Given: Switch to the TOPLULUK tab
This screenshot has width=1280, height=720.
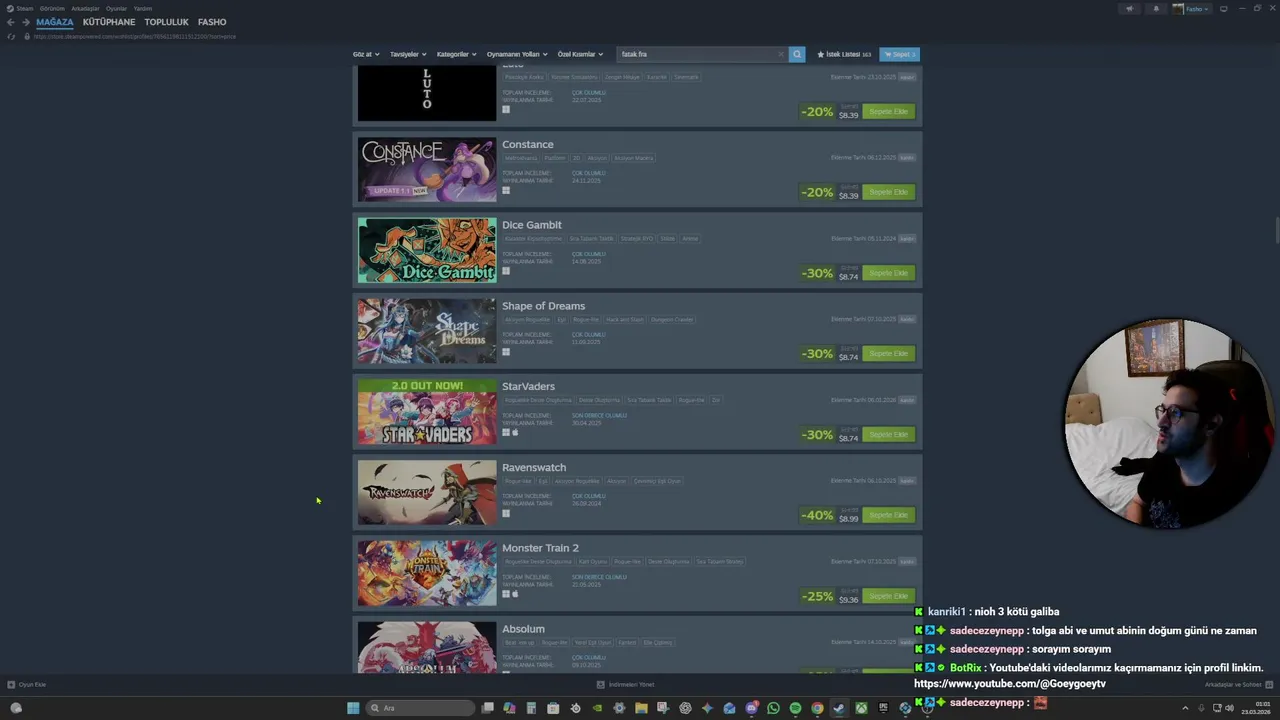Looking at the screenshot, I should click(166, 22).
